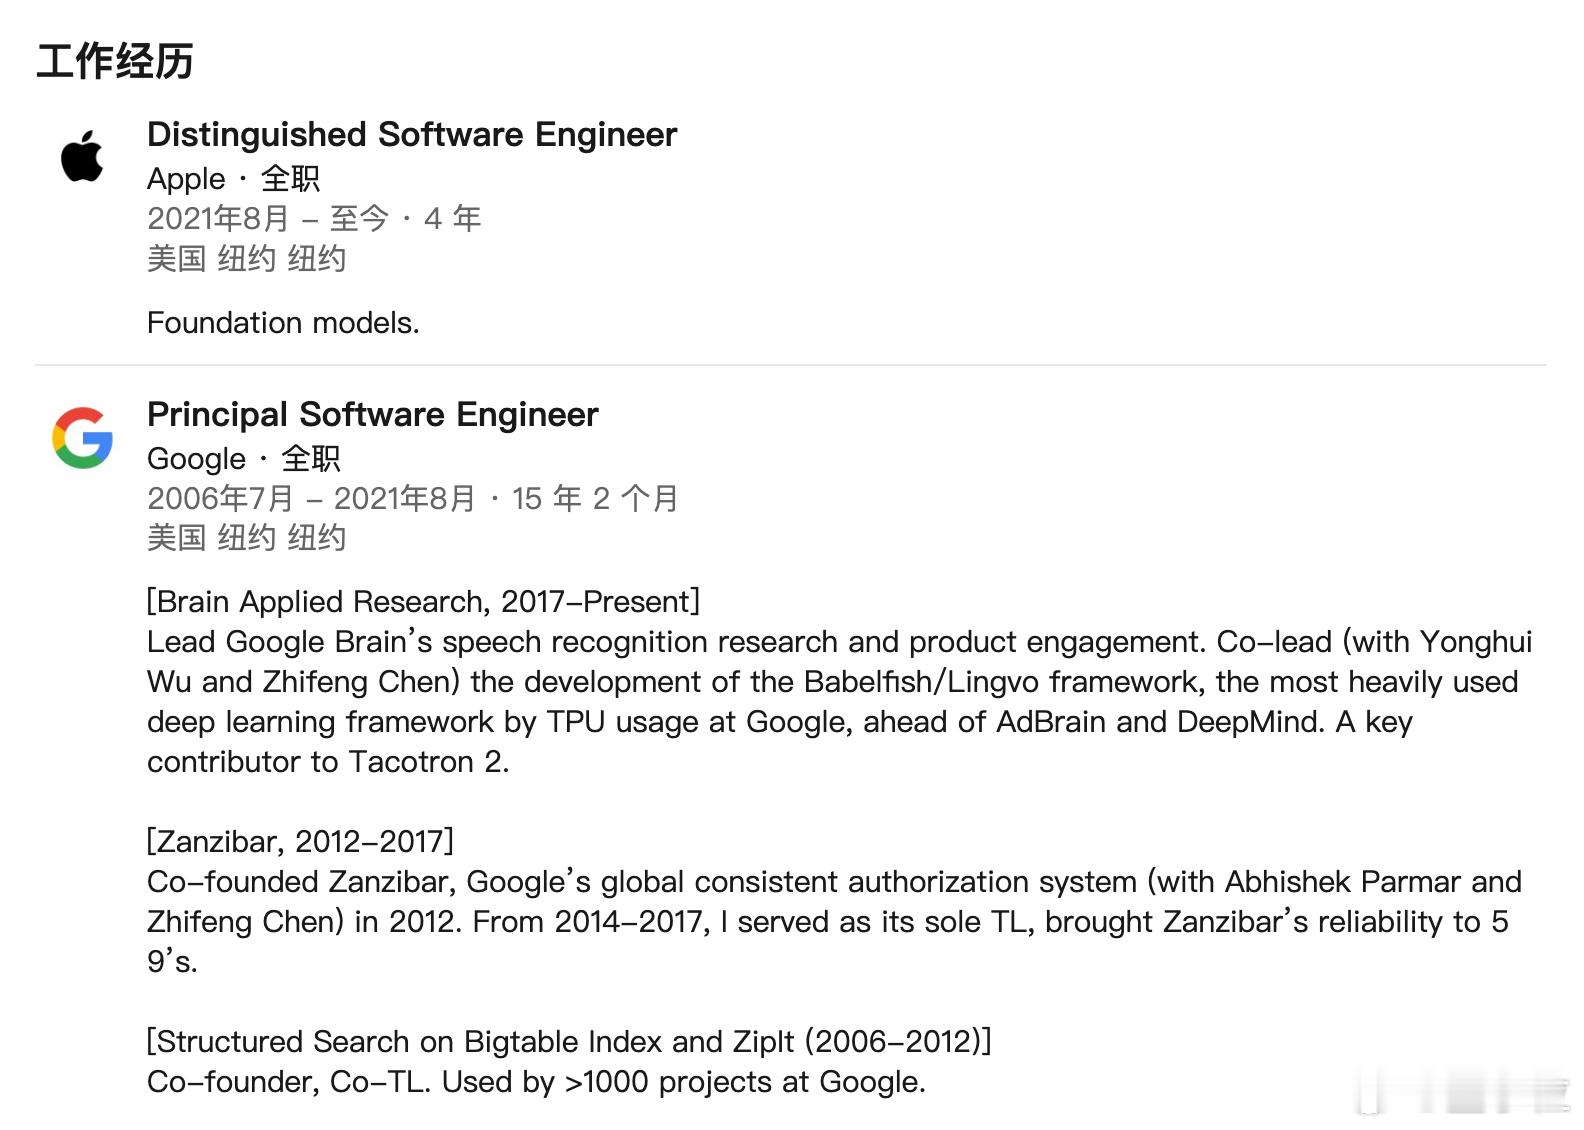This screenshot has width=1584, height=1130.
Task: Click the Lead Google Brain's speech recognition paragraph
Action: pos(840,701)
